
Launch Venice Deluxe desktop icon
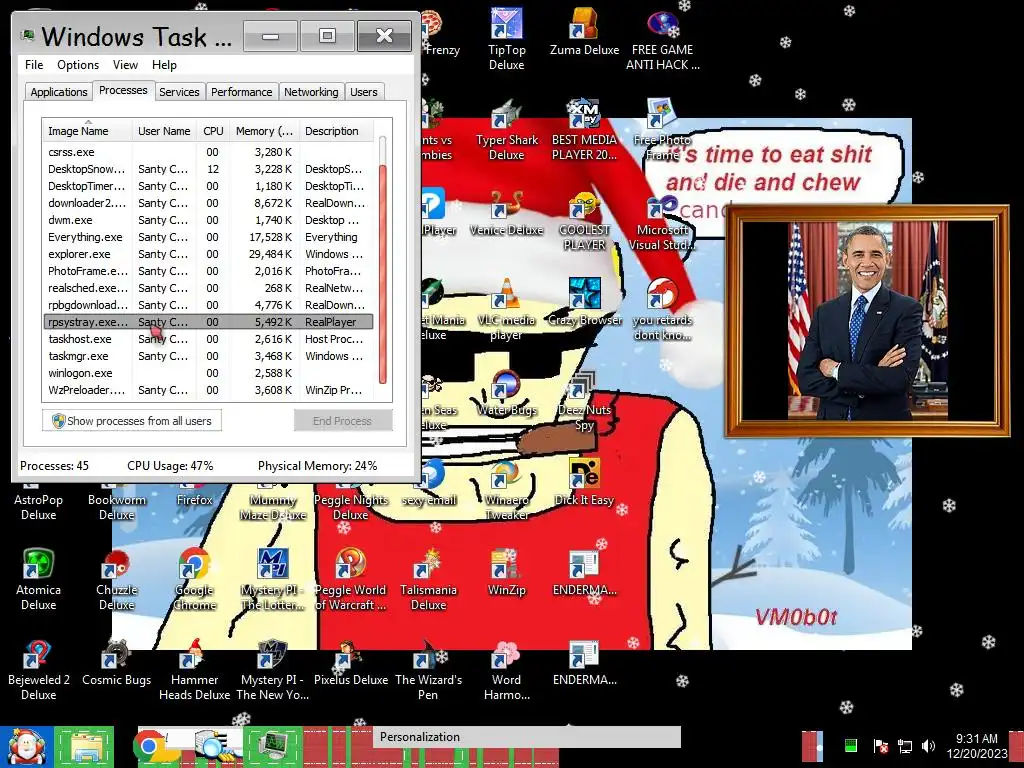(x=506, y=214)
